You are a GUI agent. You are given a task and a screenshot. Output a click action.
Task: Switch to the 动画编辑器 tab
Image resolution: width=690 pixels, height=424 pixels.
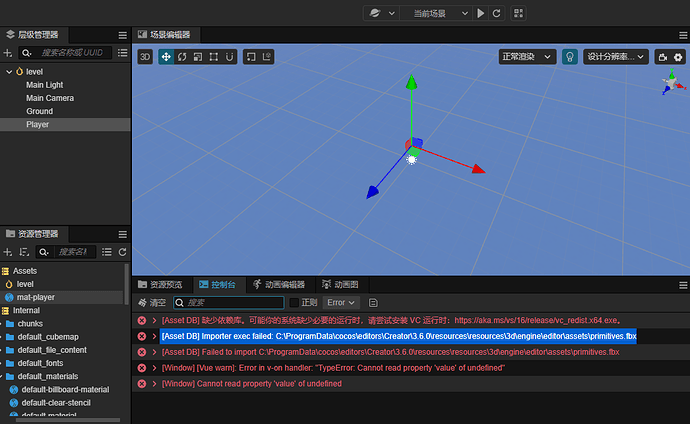click(x=279, y=285)
